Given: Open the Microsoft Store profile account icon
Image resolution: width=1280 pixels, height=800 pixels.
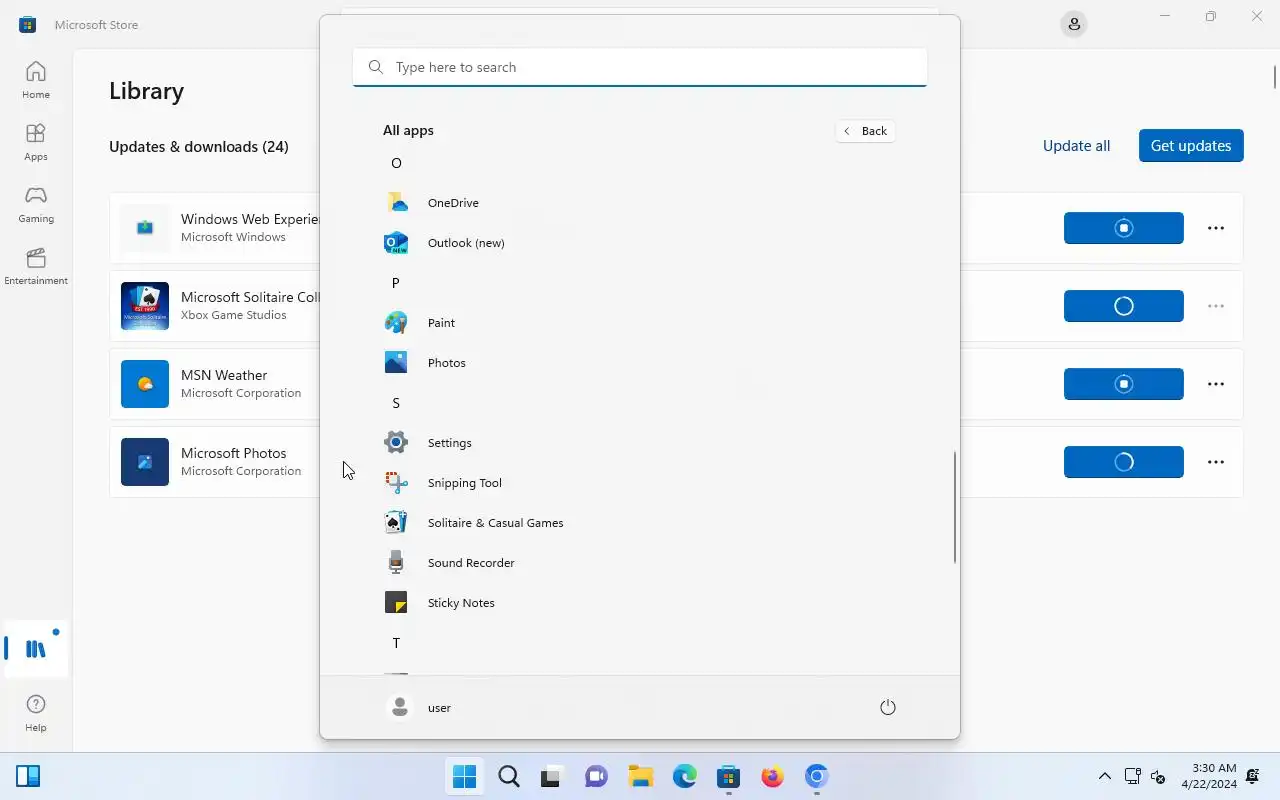Looking at the screenshot, I should [1074, 24].
